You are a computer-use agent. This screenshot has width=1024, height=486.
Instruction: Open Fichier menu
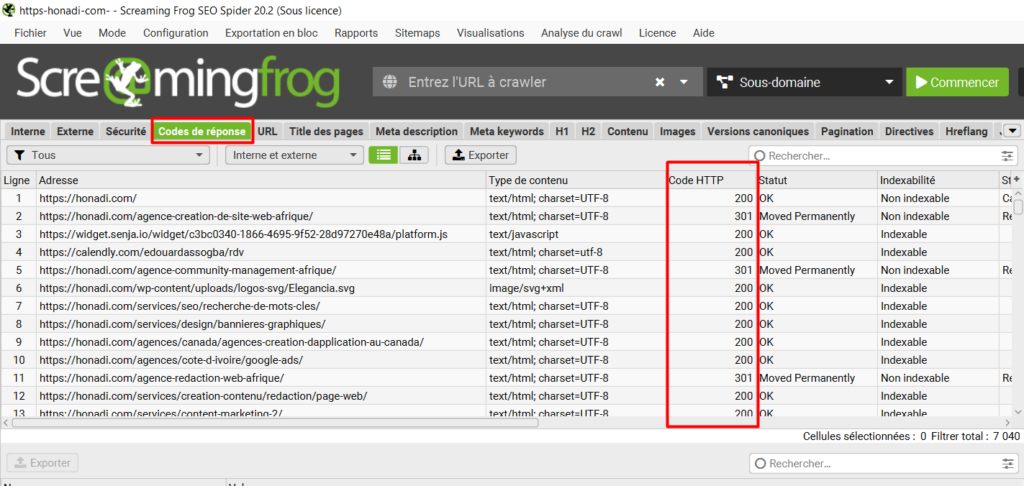click(x=31, y=33)
